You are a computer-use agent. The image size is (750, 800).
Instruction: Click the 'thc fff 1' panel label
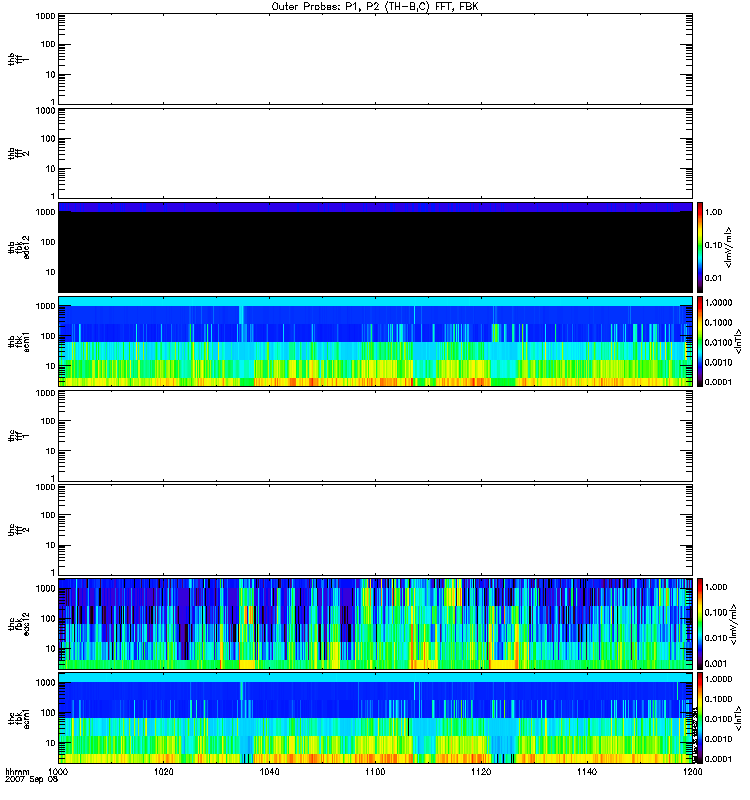coord(18,436)
